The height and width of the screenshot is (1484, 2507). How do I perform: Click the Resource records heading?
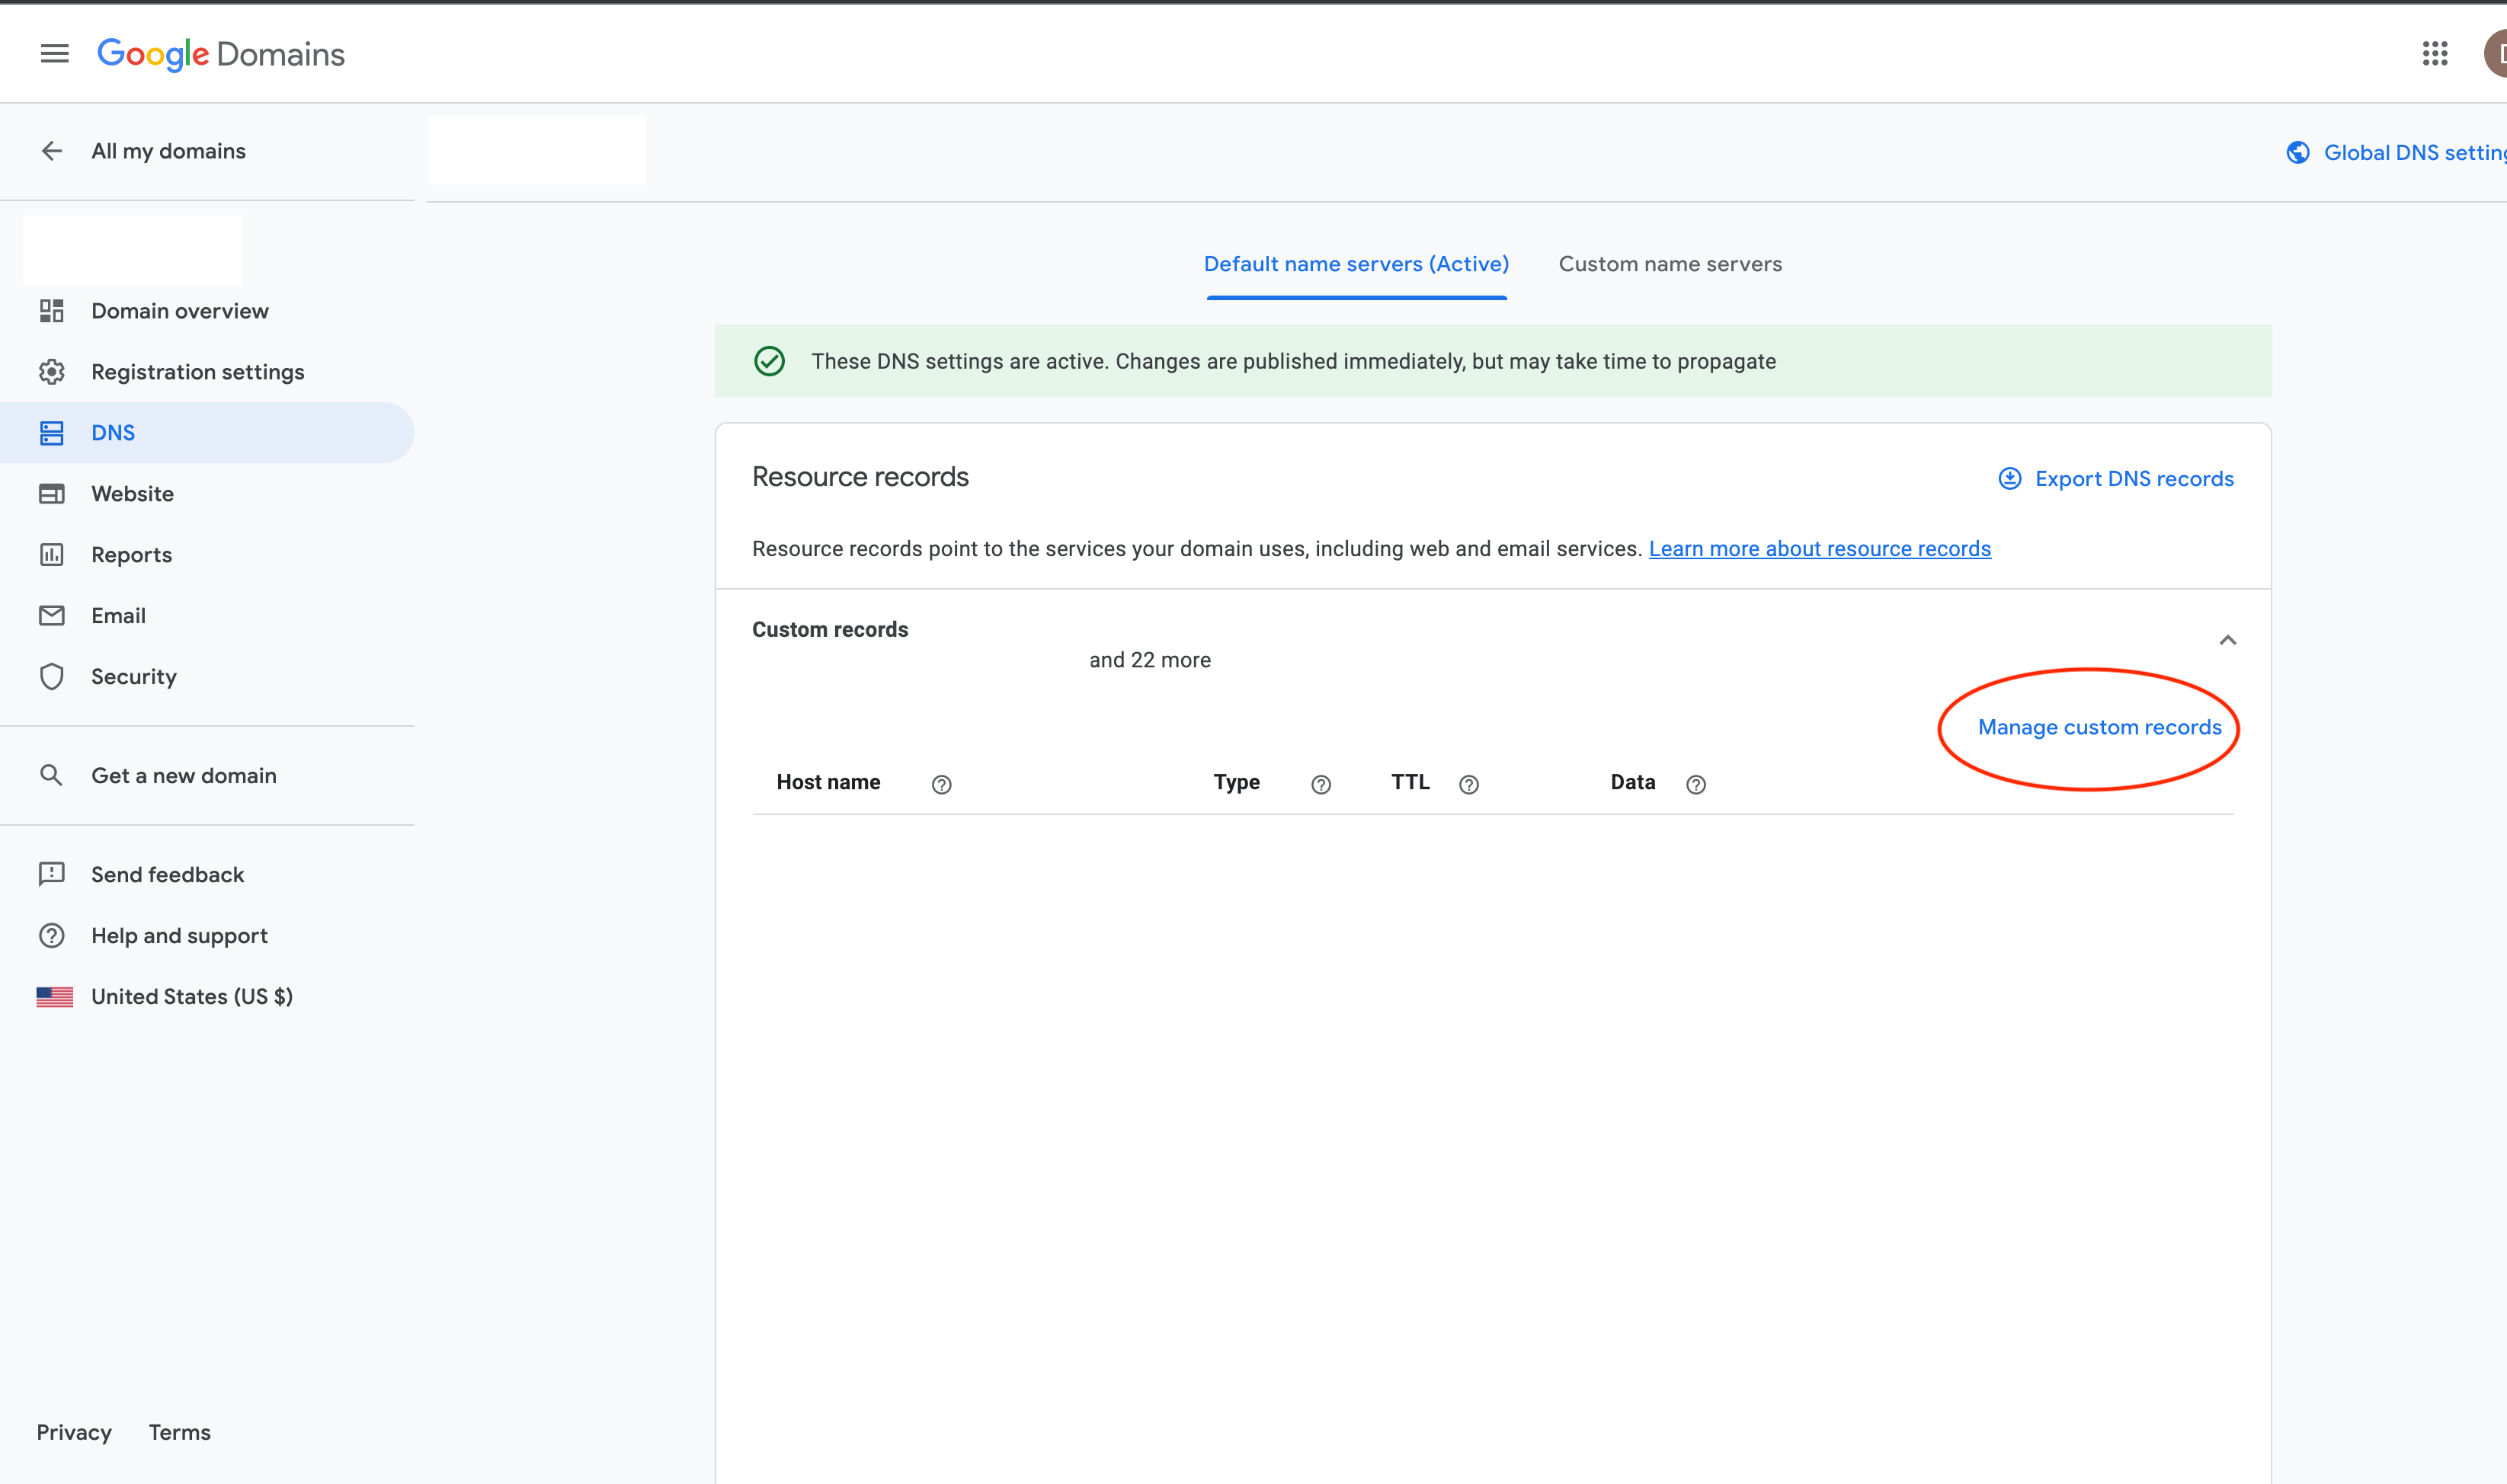(860, 477)
